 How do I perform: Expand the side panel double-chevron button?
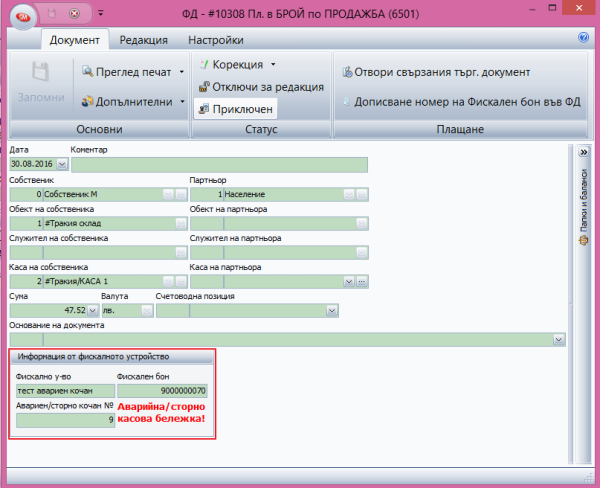point(584,152)
